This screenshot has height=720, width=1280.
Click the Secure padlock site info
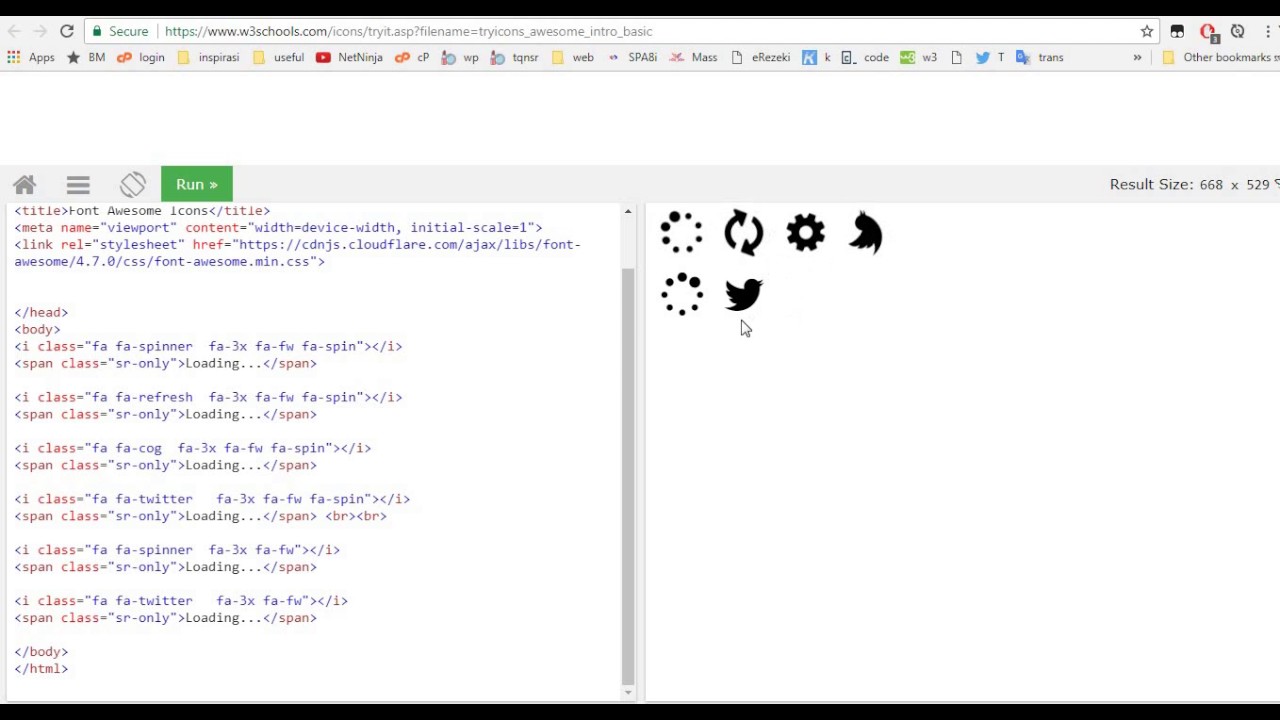coord(120,32)
